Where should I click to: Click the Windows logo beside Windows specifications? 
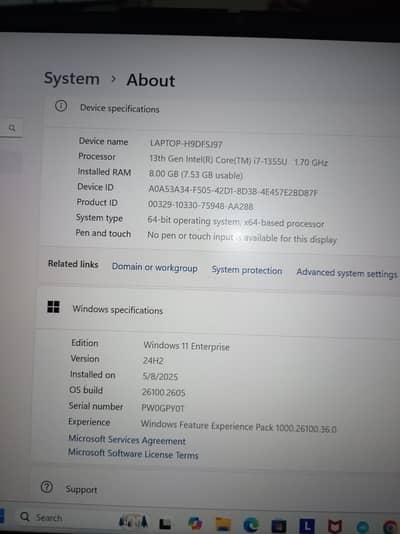53,307
